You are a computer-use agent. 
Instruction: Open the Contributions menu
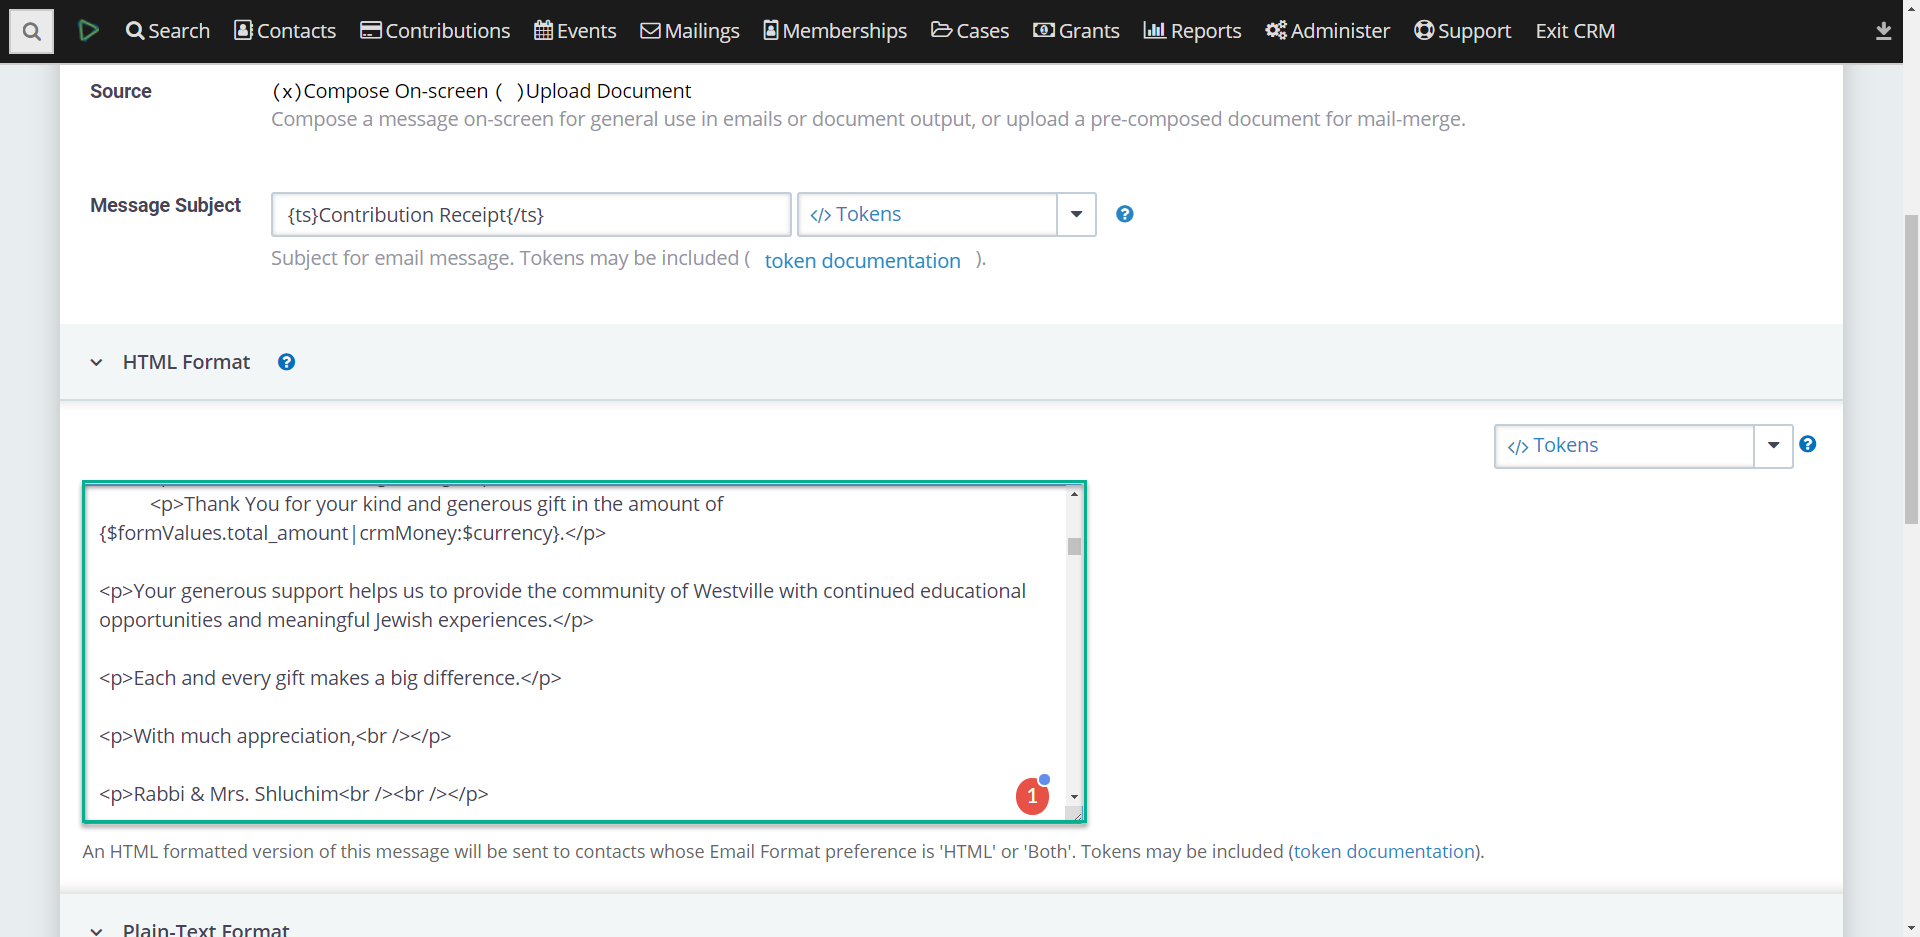coord(435,31)
